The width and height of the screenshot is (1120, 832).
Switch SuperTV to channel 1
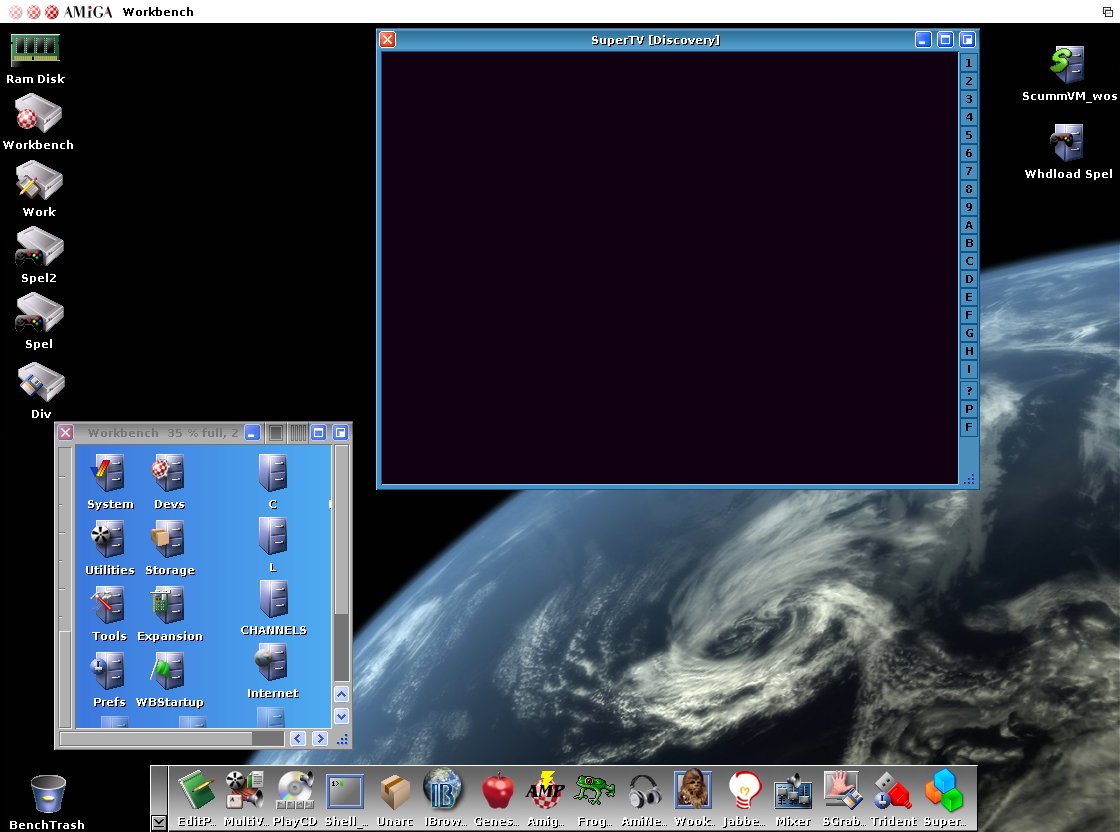click(969, 63)
